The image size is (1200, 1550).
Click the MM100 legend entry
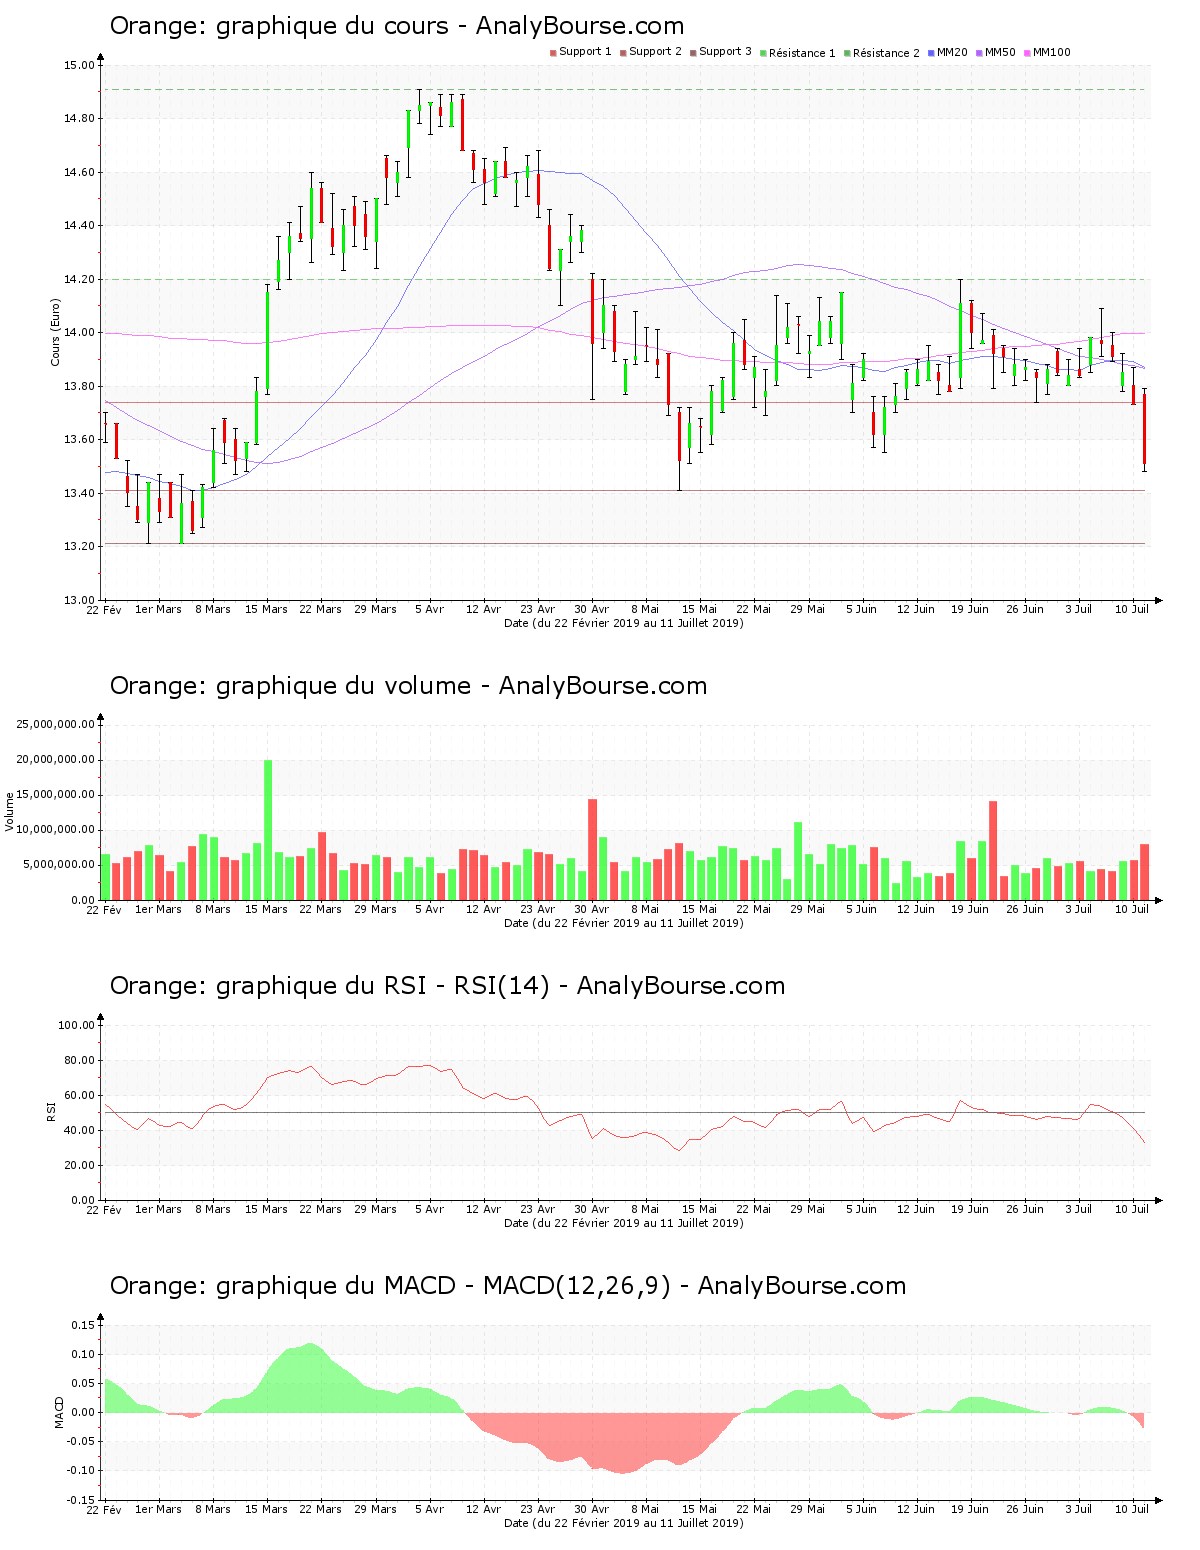(x=1047, y=52)
